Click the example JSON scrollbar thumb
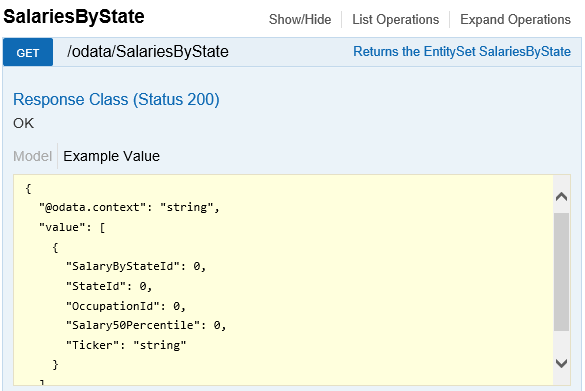This screenshot has height=391, width=585. point(561,272)
